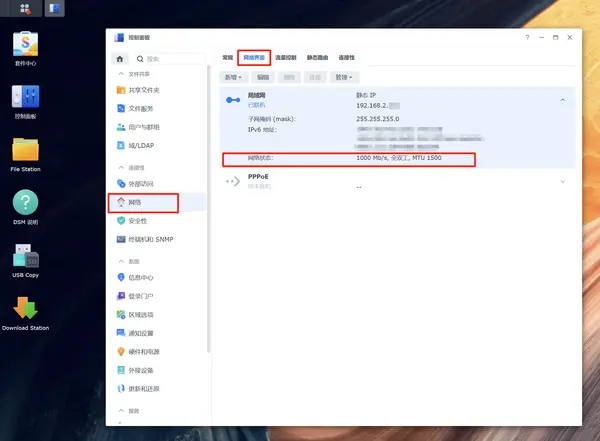Click the sidebar vertical scrollbar

209,209
